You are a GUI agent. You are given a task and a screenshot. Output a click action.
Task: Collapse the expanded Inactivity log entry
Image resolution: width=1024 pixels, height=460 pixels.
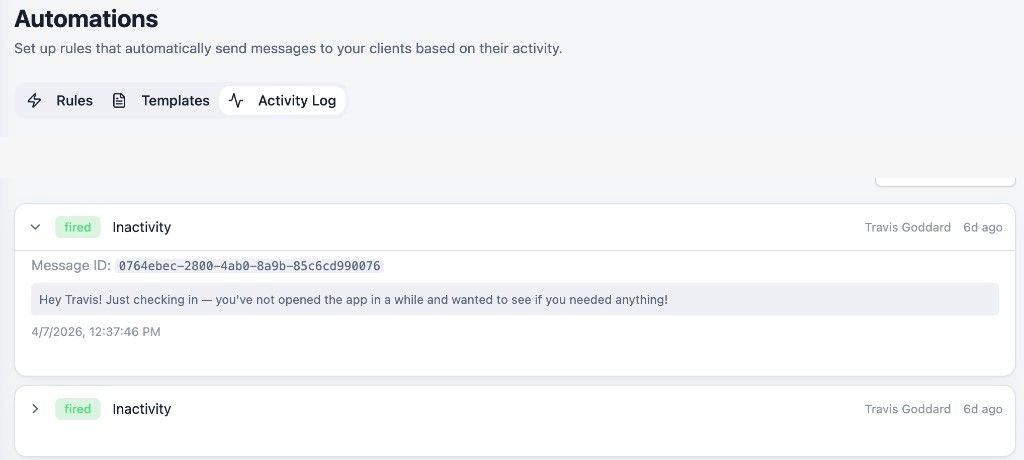35,227
